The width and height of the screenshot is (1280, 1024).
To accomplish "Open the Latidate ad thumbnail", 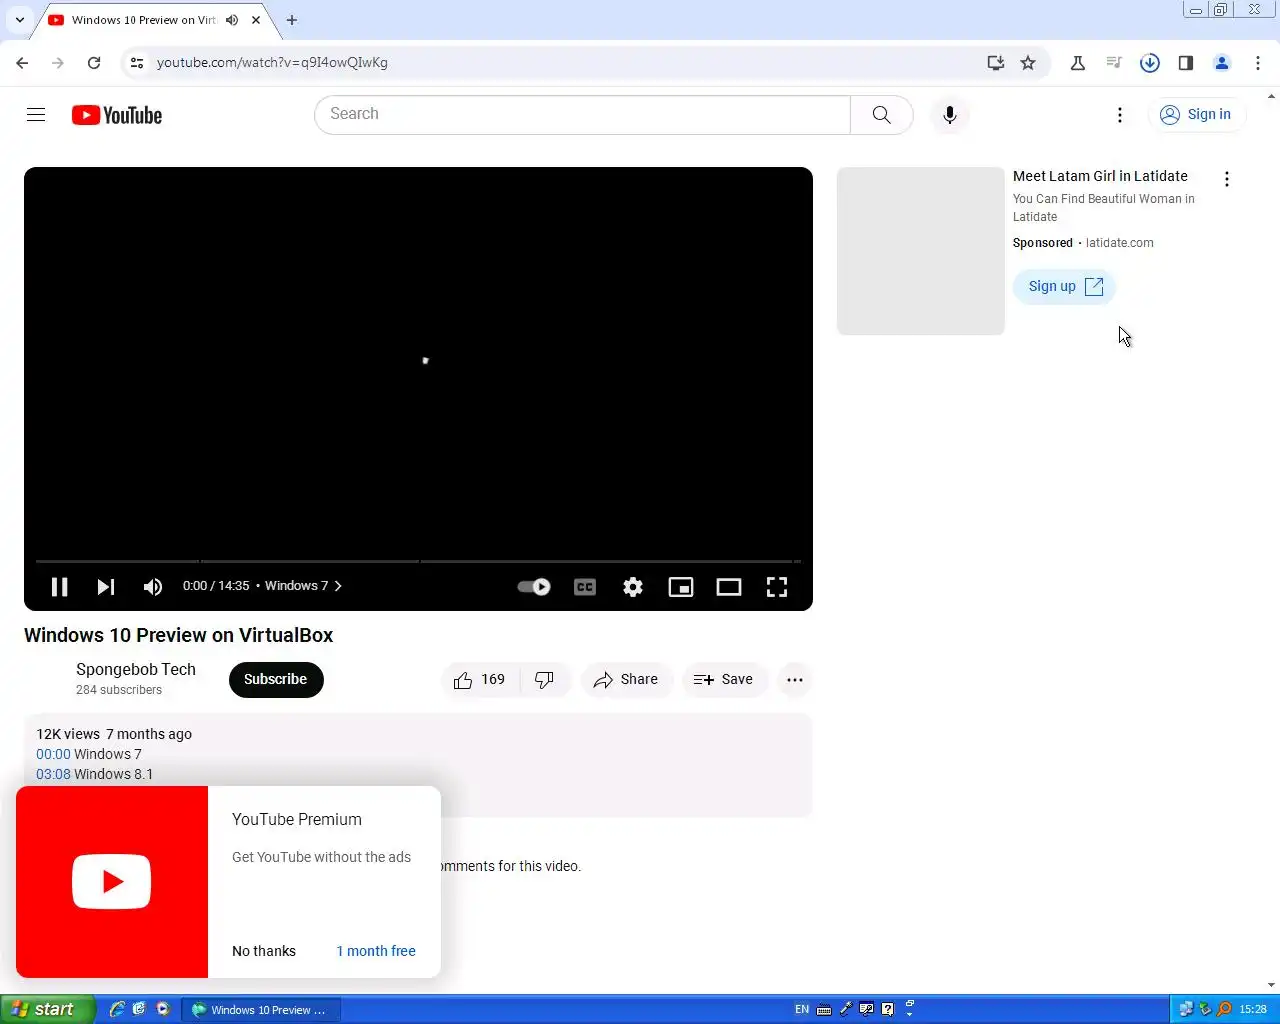I will tap(921, 251).
